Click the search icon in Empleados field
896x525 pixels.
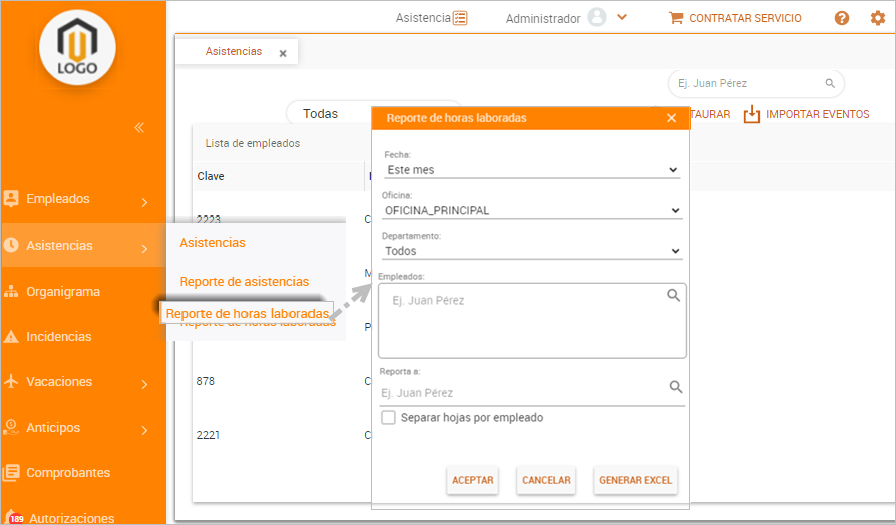tap(674, 295)
